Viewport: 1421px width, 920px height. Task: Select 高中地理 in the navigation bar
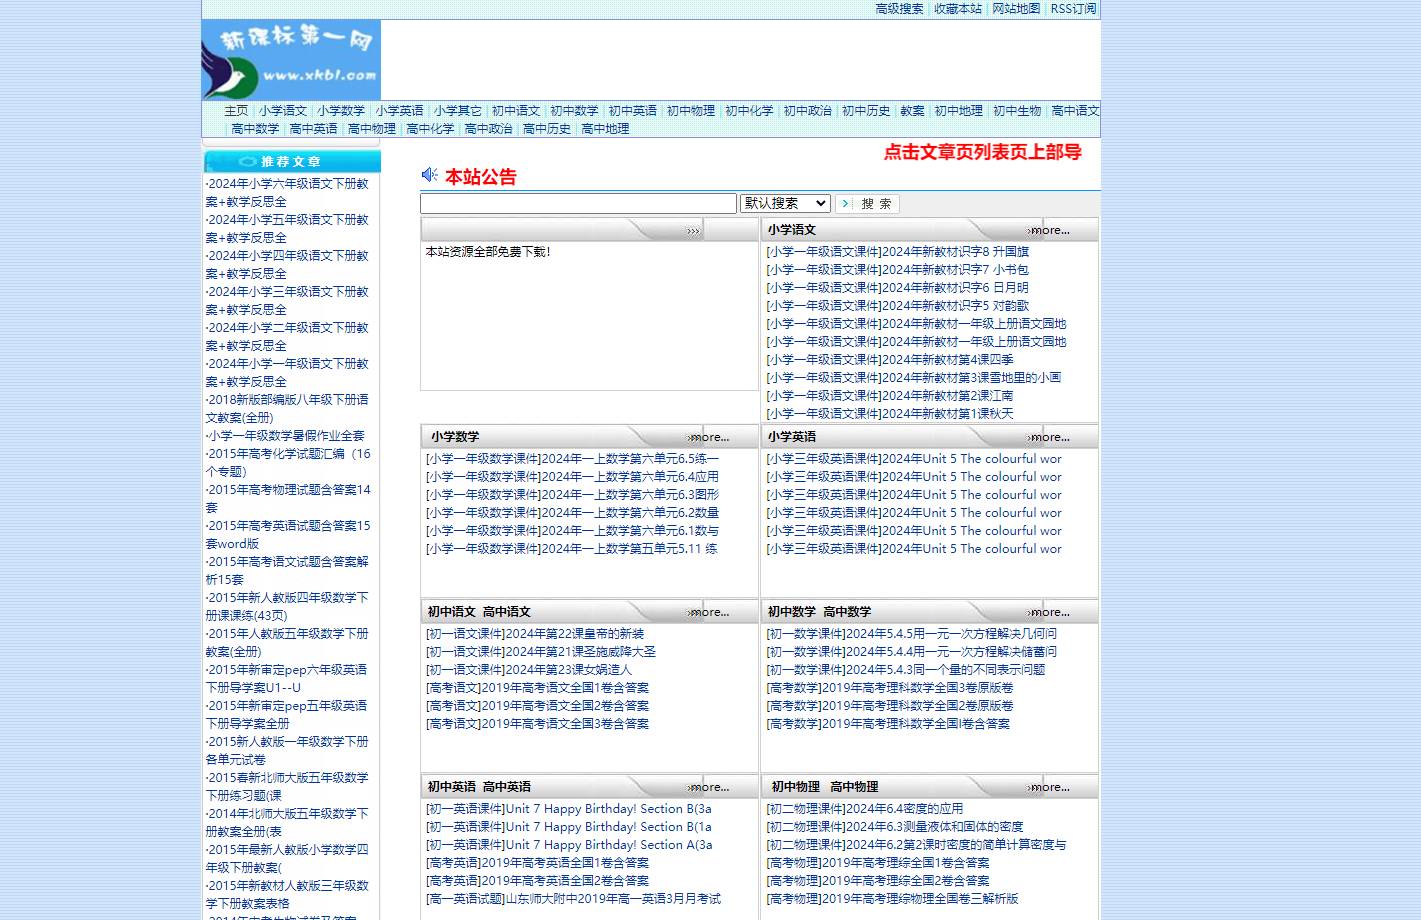click(604, 128)
